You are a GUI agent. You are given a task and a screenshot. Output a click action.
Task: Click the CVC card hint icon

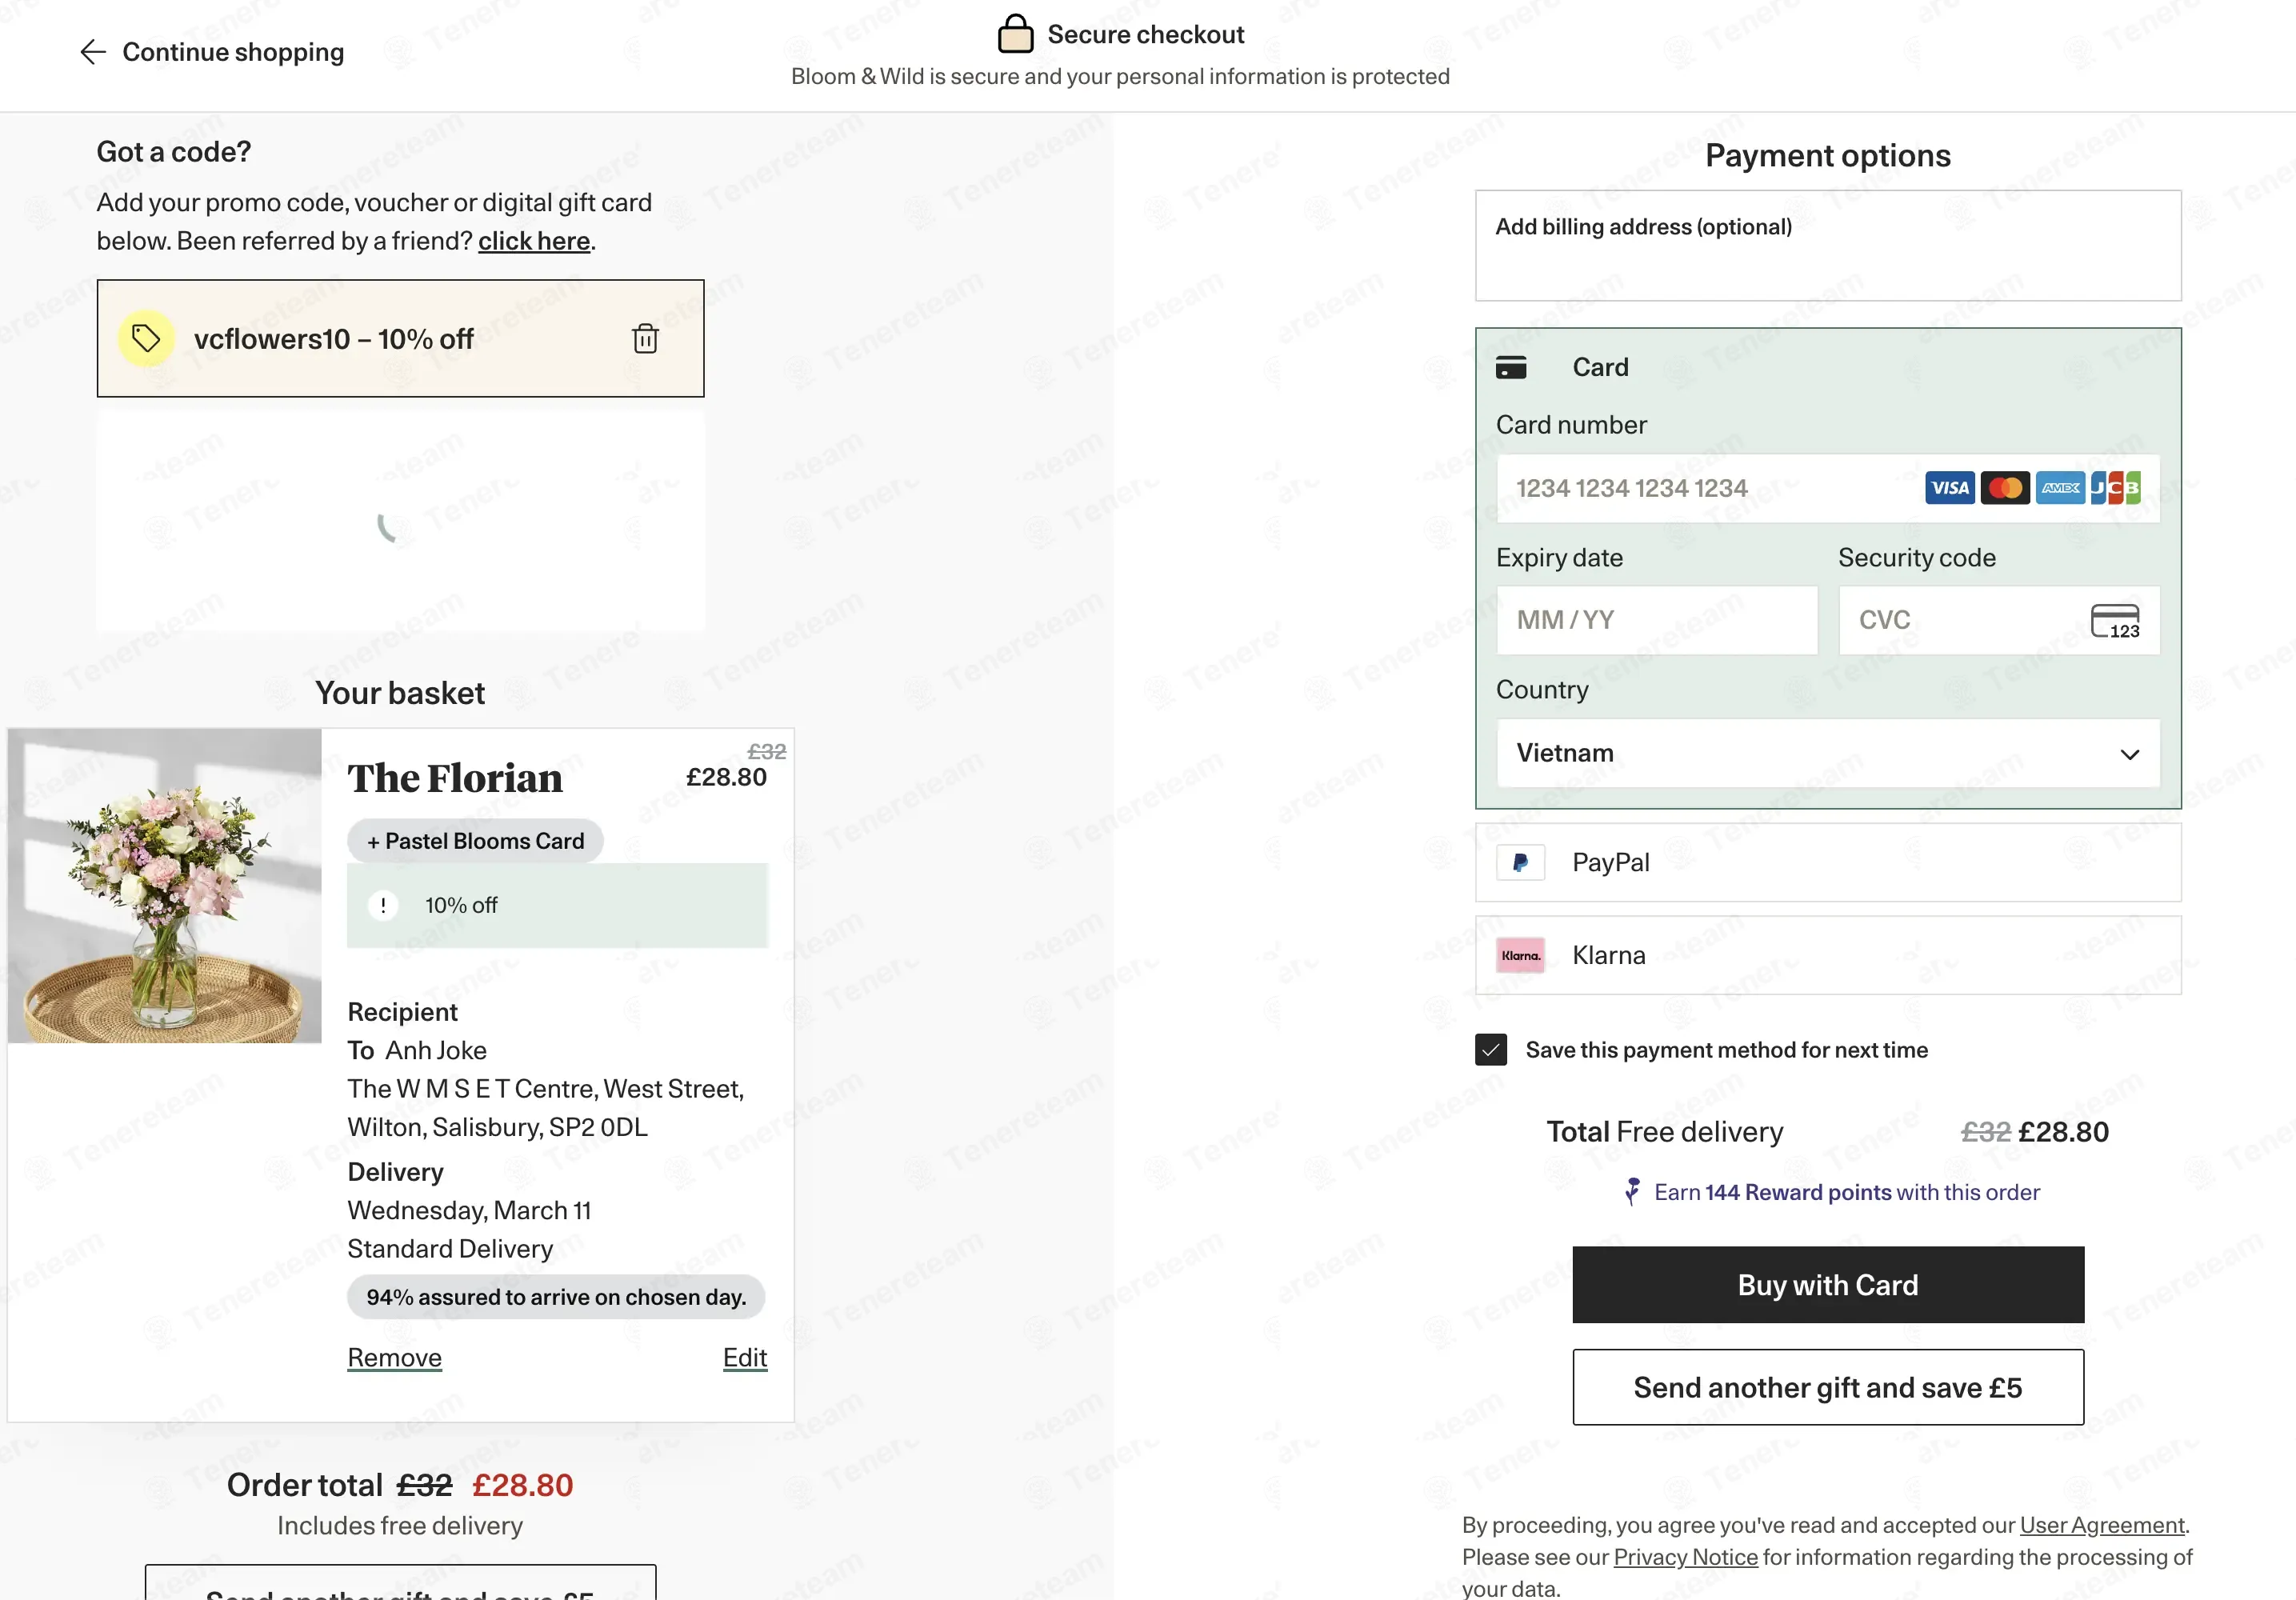point(2115,621)
